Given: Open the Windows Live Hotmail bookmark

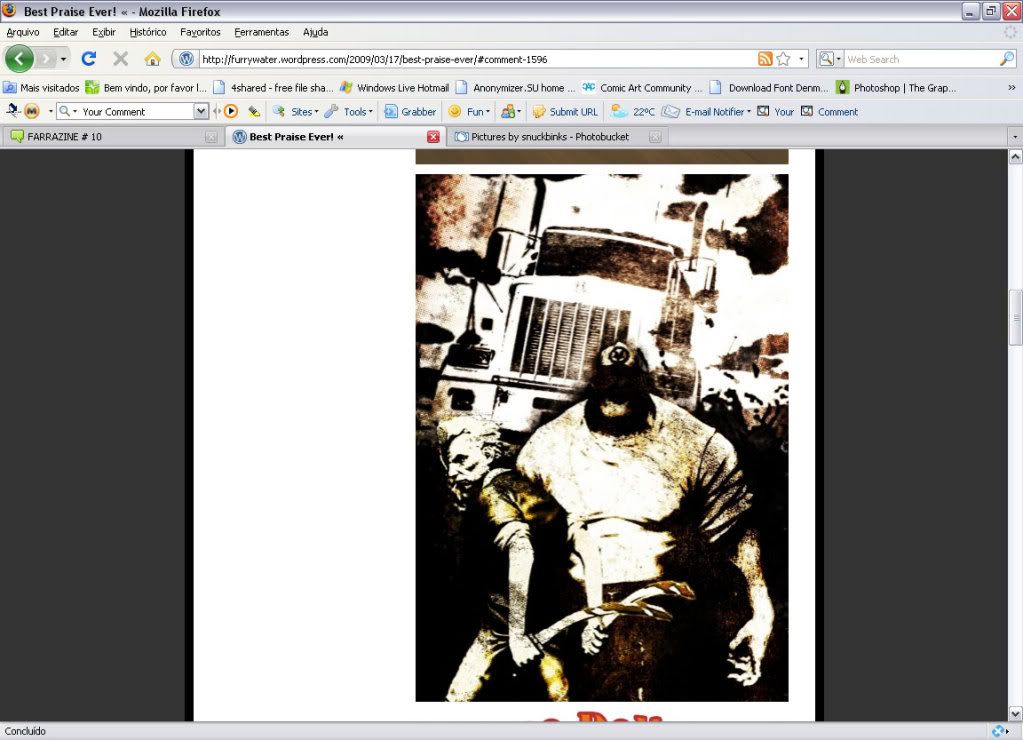Looking at the screenshot, I should coord(395,87).
